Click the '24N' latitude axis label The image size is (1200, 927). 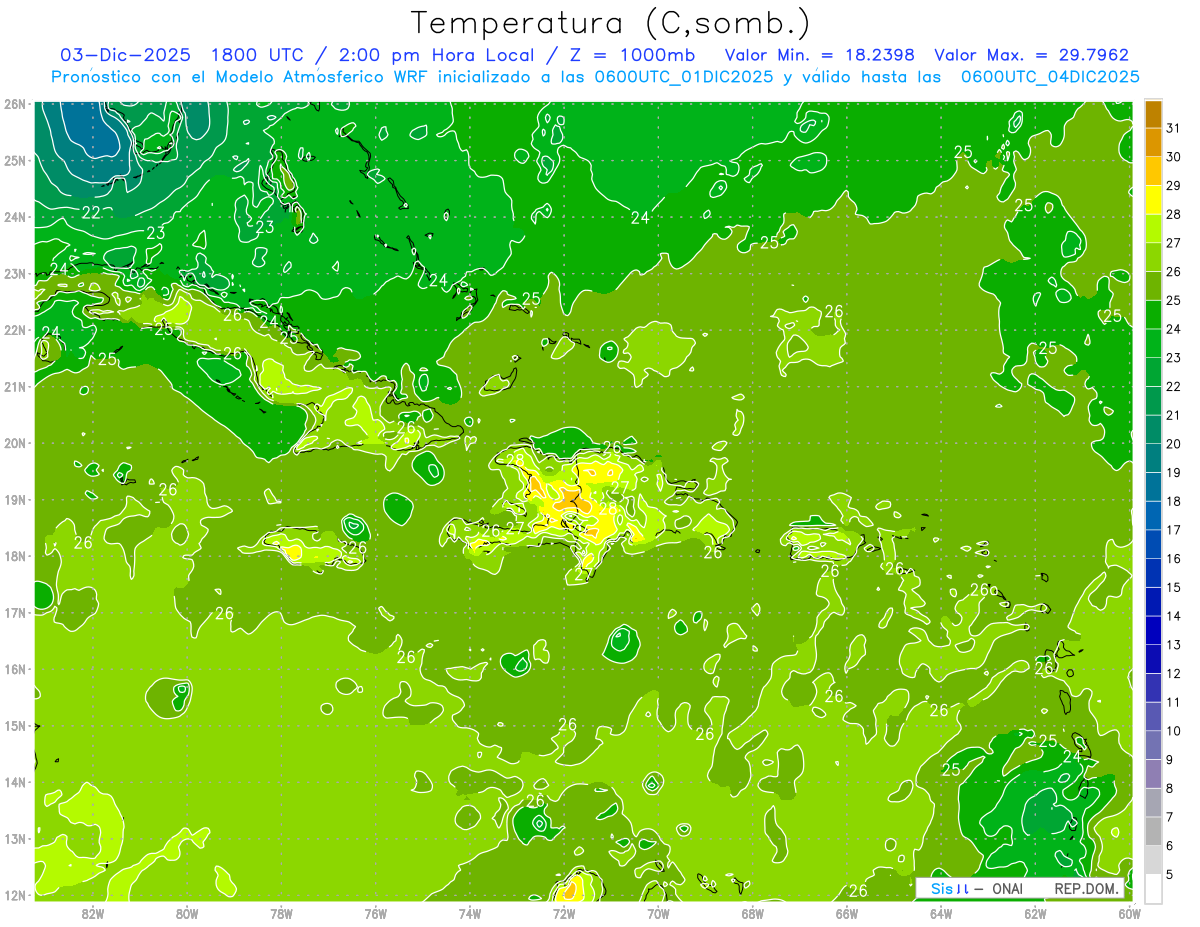15,217
